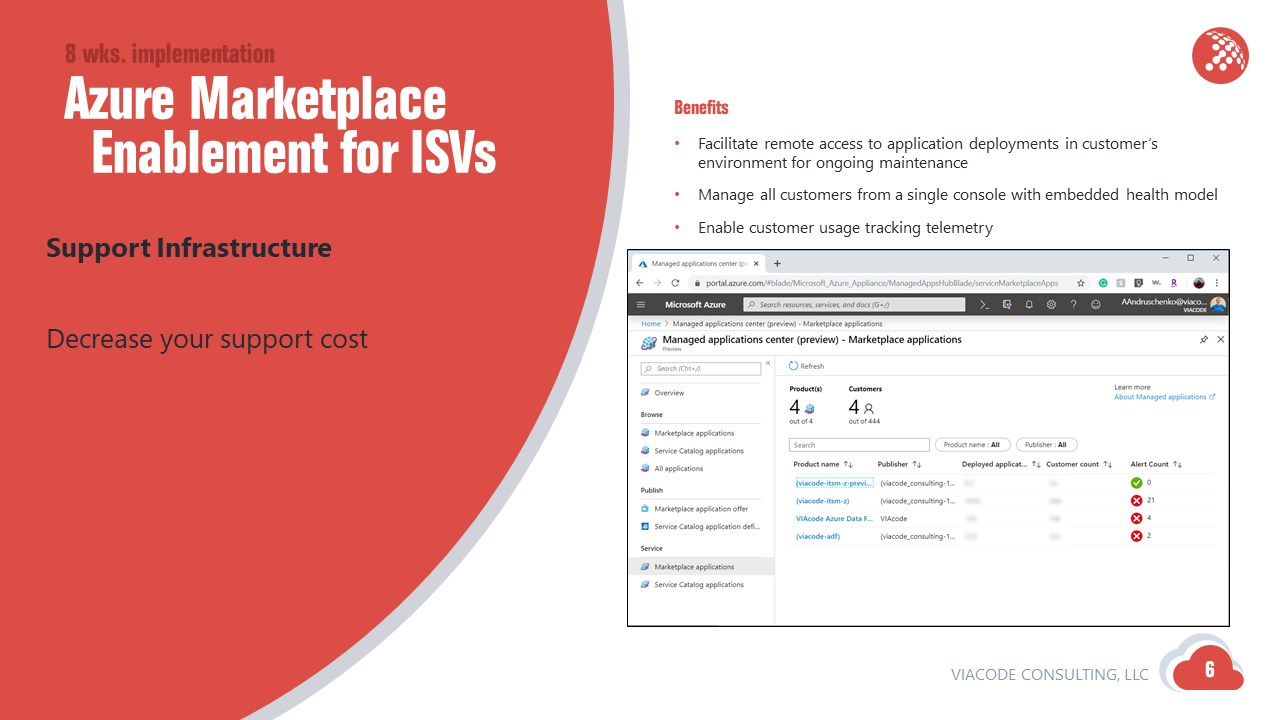1280x720 pixels.
Task: Click the red error icon beside 2
Action: 1136,537
